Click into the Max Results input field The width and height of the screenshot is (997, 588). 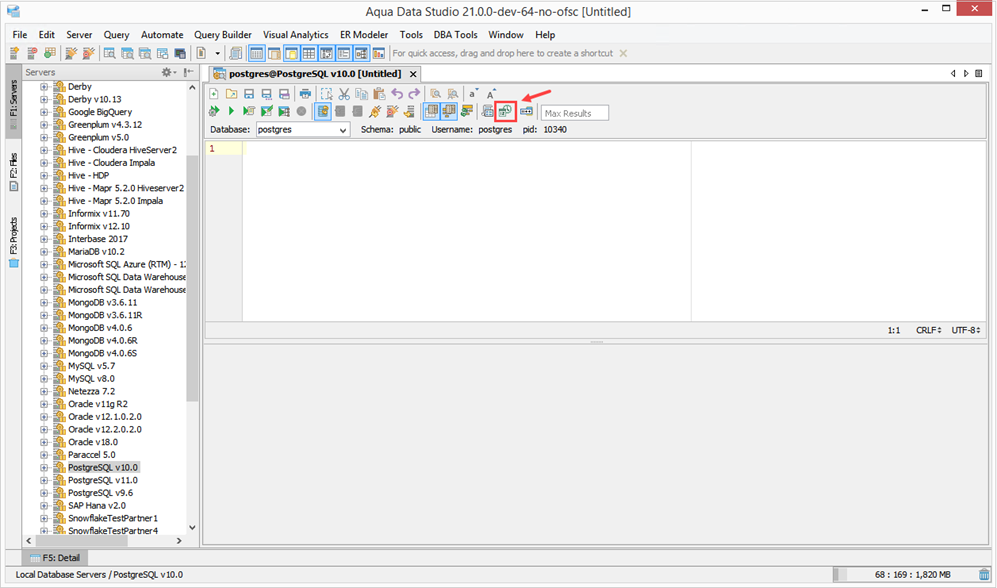574,113
